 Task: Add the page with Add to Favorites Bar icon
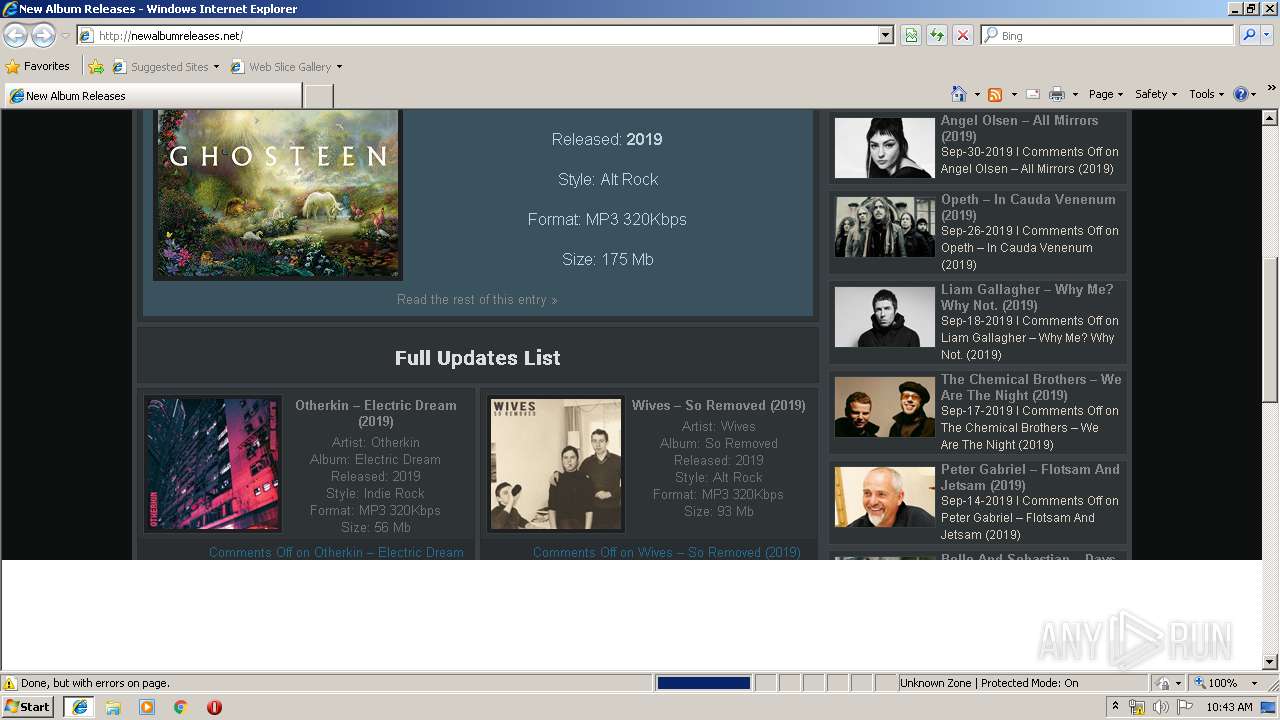click(x=96, y=67)
